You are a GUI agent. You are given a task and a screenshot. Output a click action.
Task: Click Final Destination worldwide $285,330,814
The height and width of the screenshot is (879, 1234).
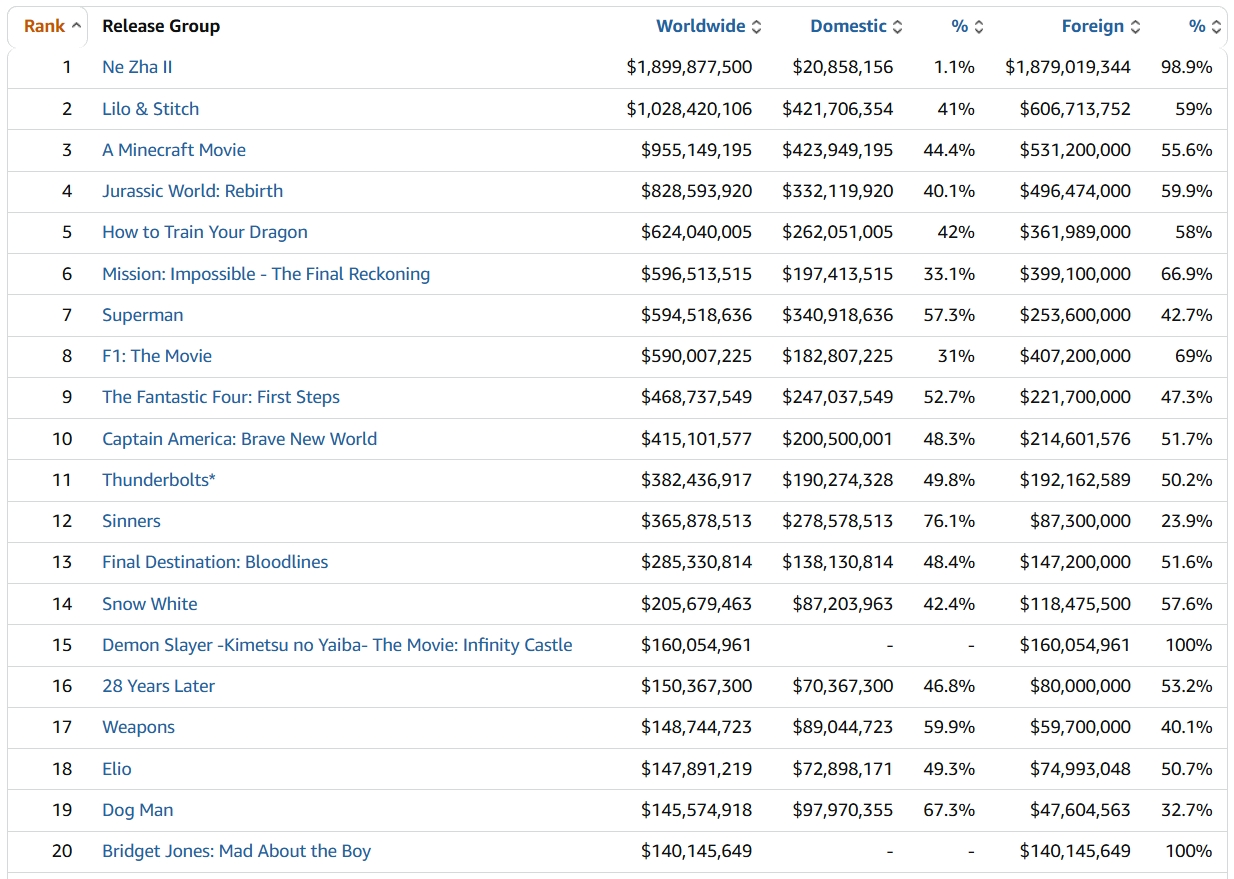(x=696, y=562)
